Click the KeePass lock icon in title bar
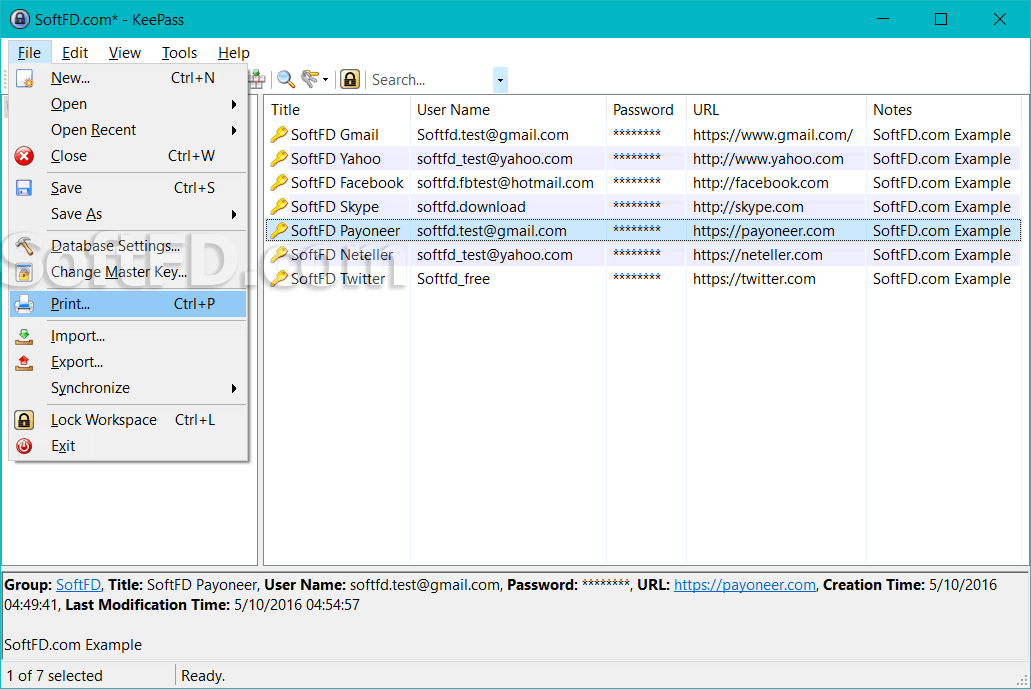 tap(20, 19)
